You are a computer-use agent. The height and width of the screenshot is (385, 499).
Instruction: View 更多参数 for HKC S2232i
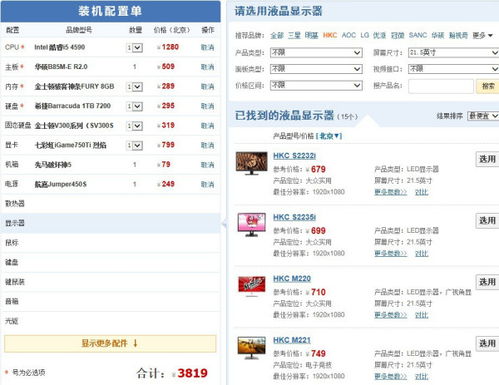[390, 192]
